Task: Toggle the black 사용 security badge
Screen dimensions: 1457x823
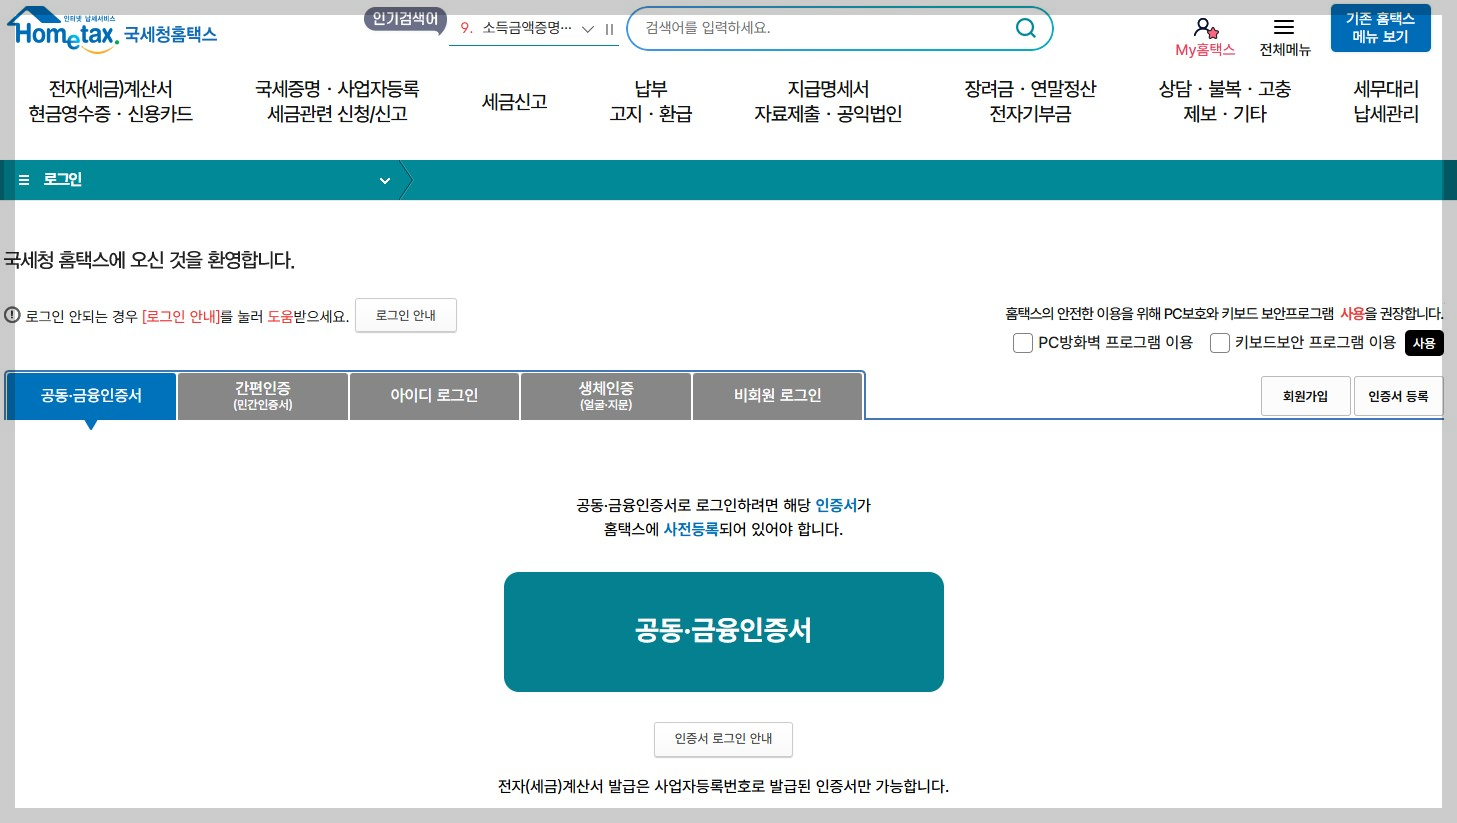Action: click(x=1424, y=342)
